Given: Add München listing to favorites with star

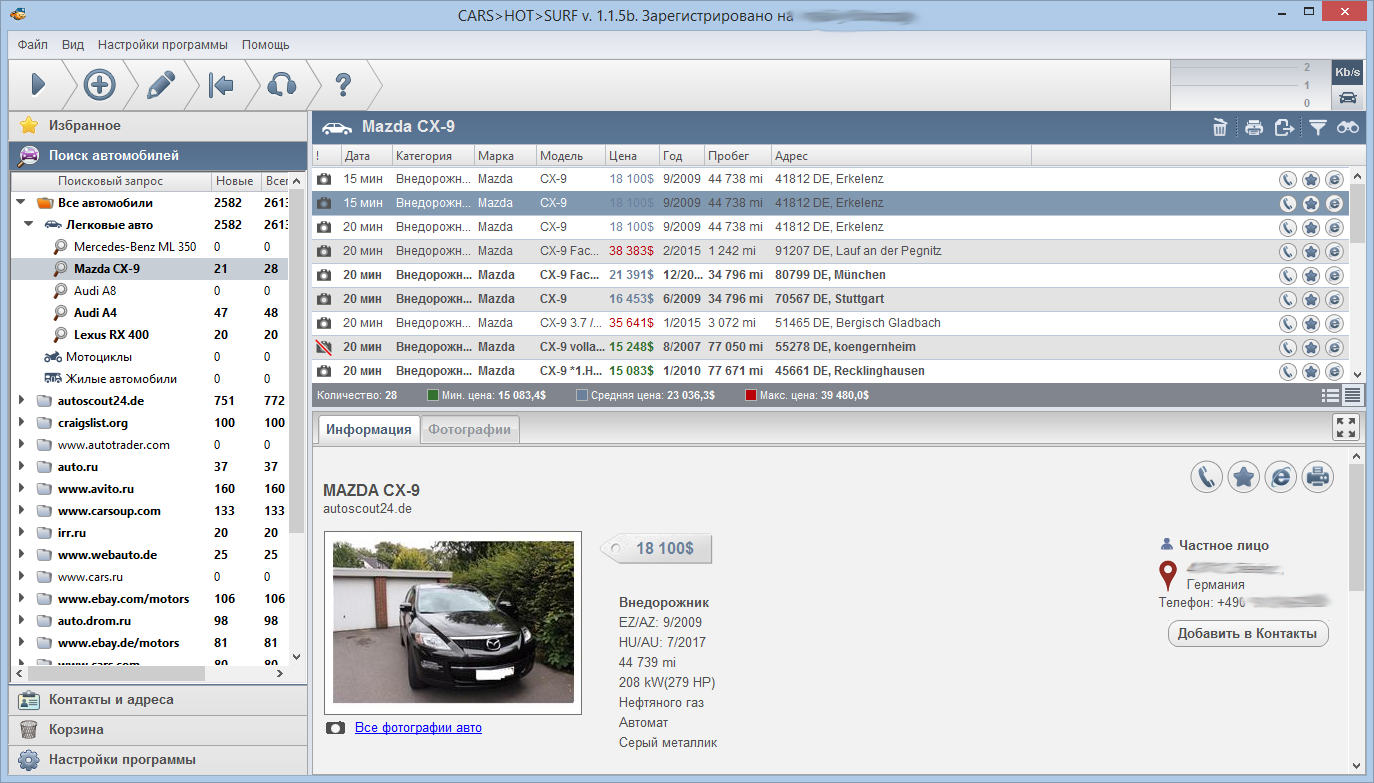Looking at the screenshot, I should (1311, 275).
